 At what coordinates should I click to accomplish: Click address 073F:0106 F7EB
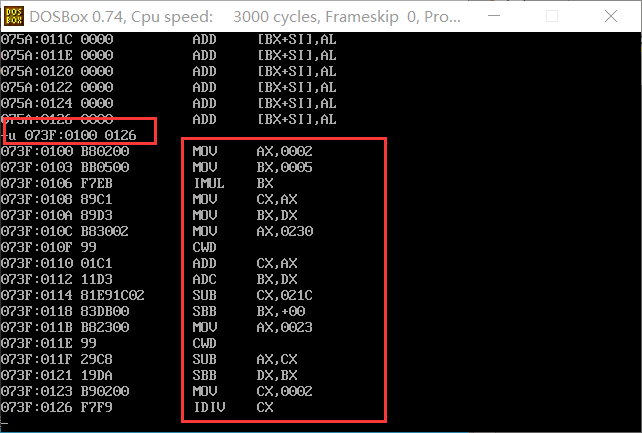[57, 183]
